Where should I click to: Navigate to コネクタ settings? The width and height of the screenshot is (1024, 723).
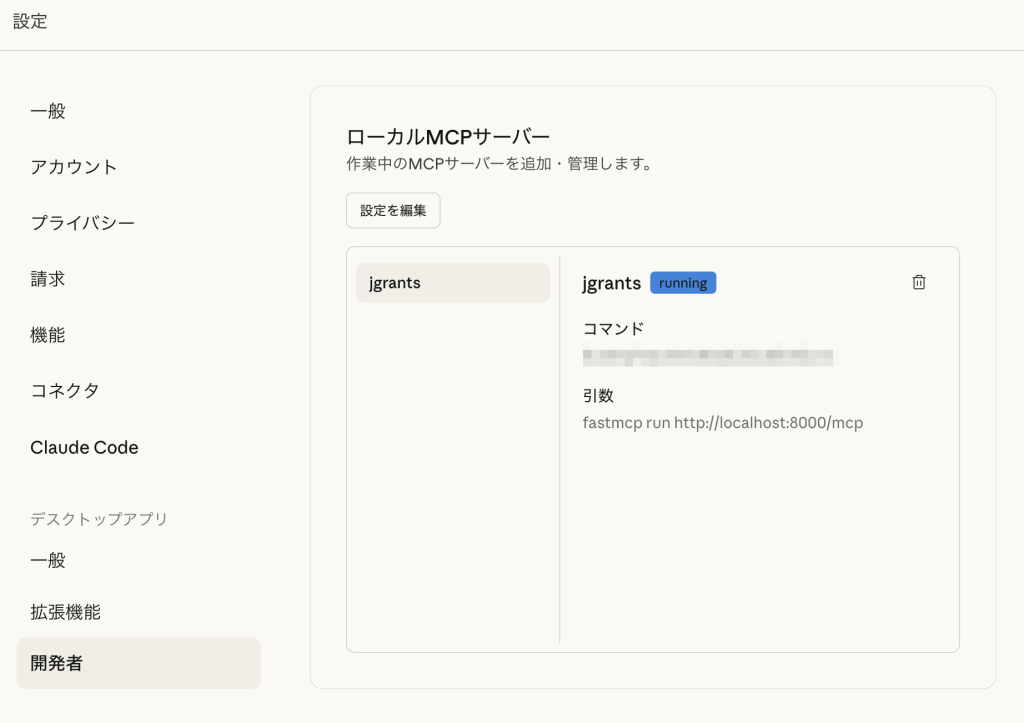(65, 391)
